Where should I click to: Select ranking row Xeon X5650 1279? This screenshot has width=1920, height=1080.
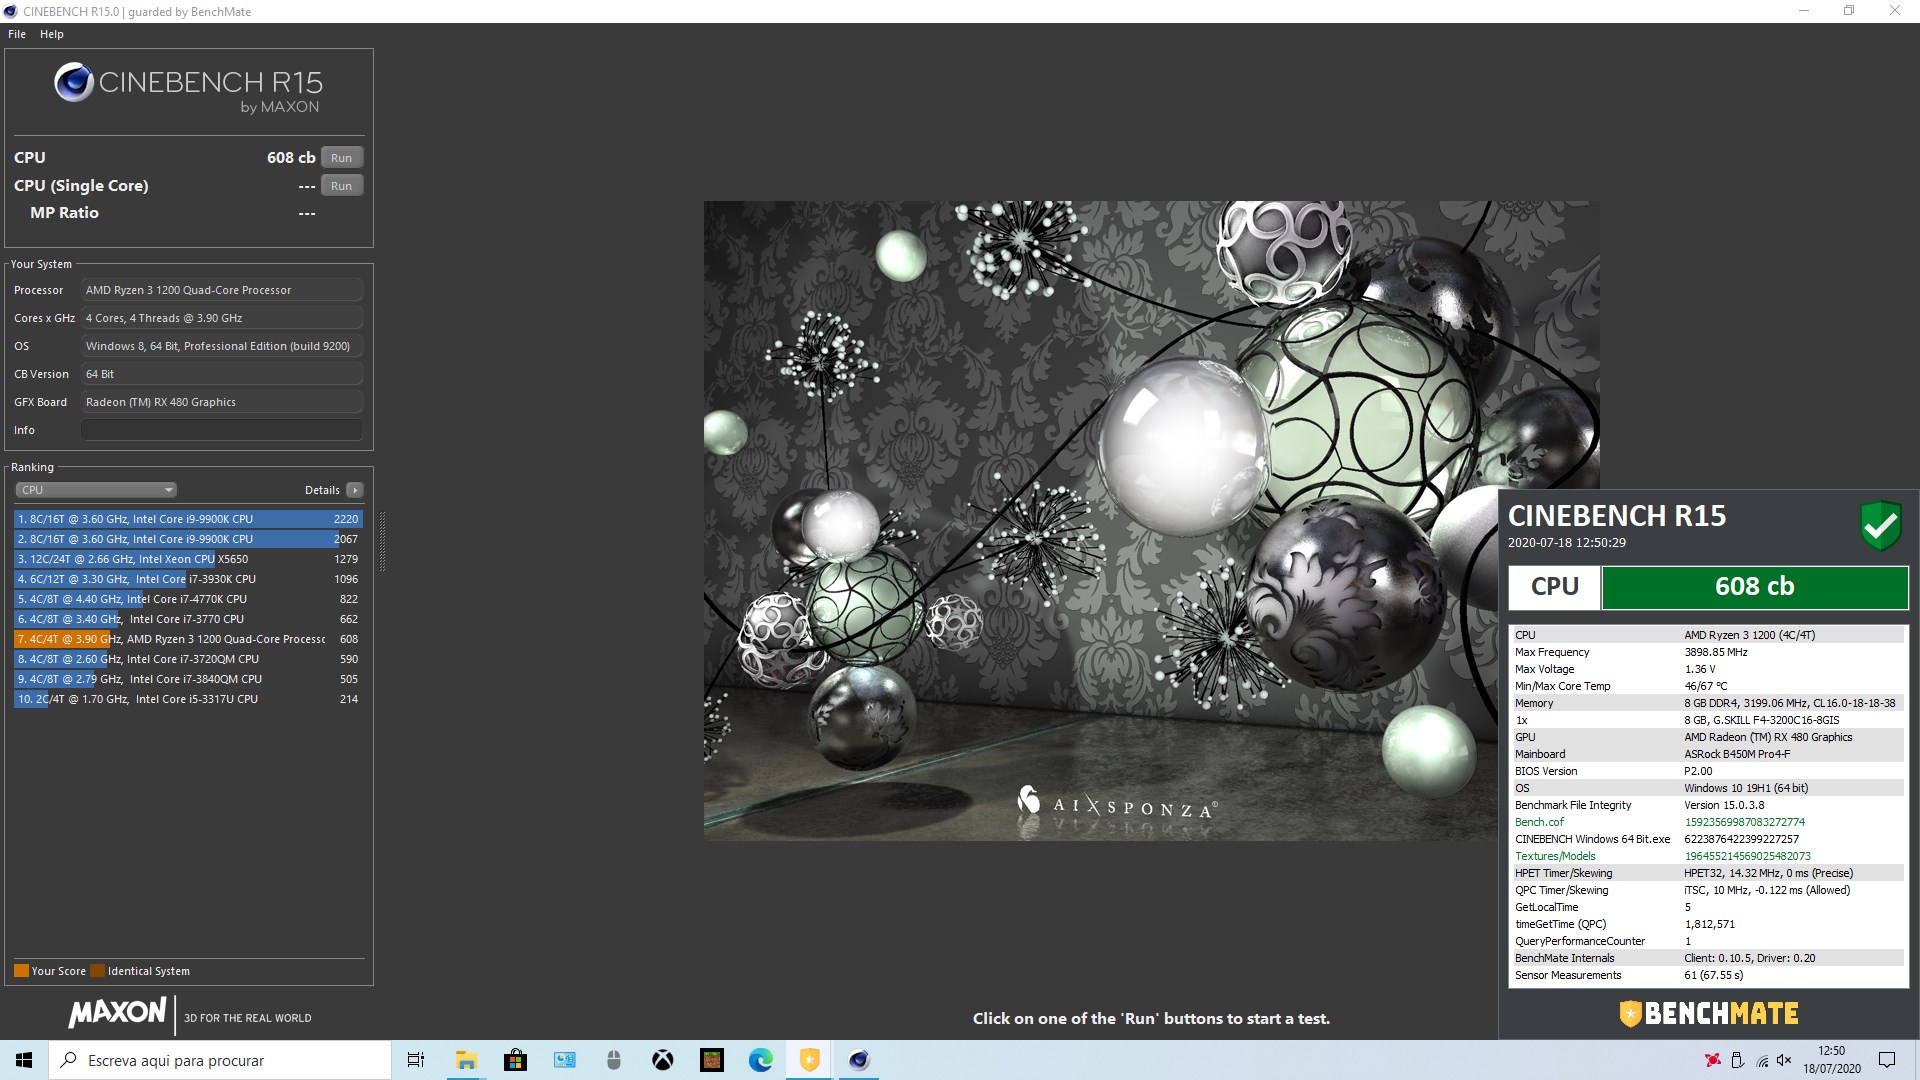click(188, 559)
